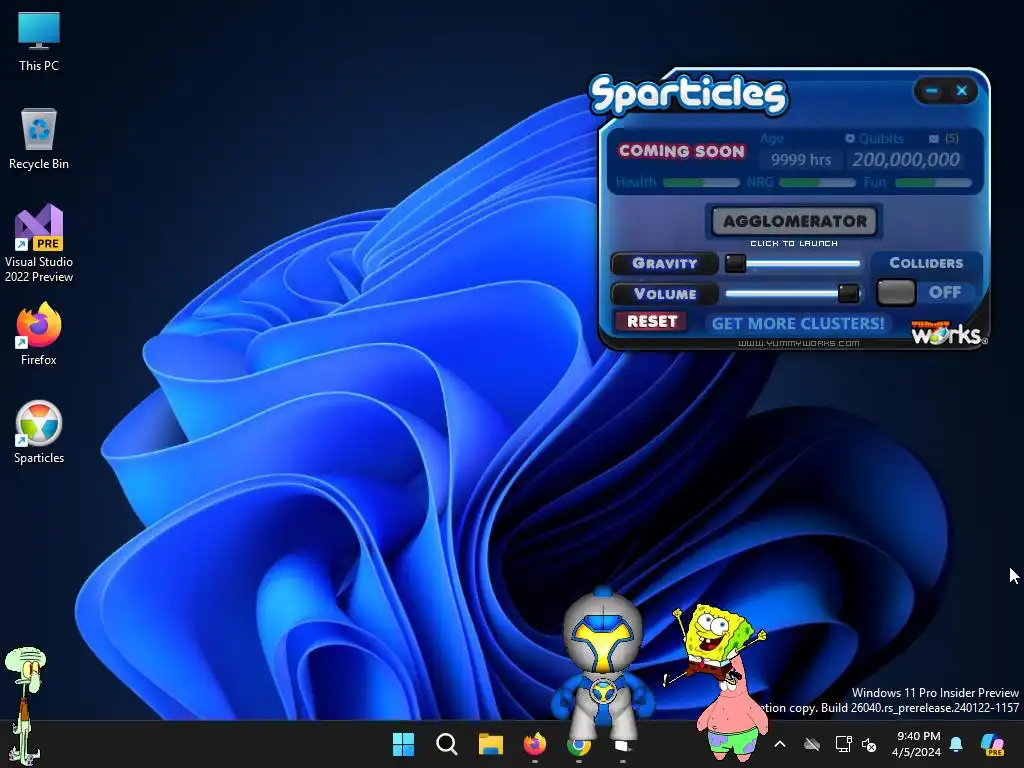Switch to Firefox in the taskbar
This screenshot has width=1024, height=768.
click(x=535, y=744)
